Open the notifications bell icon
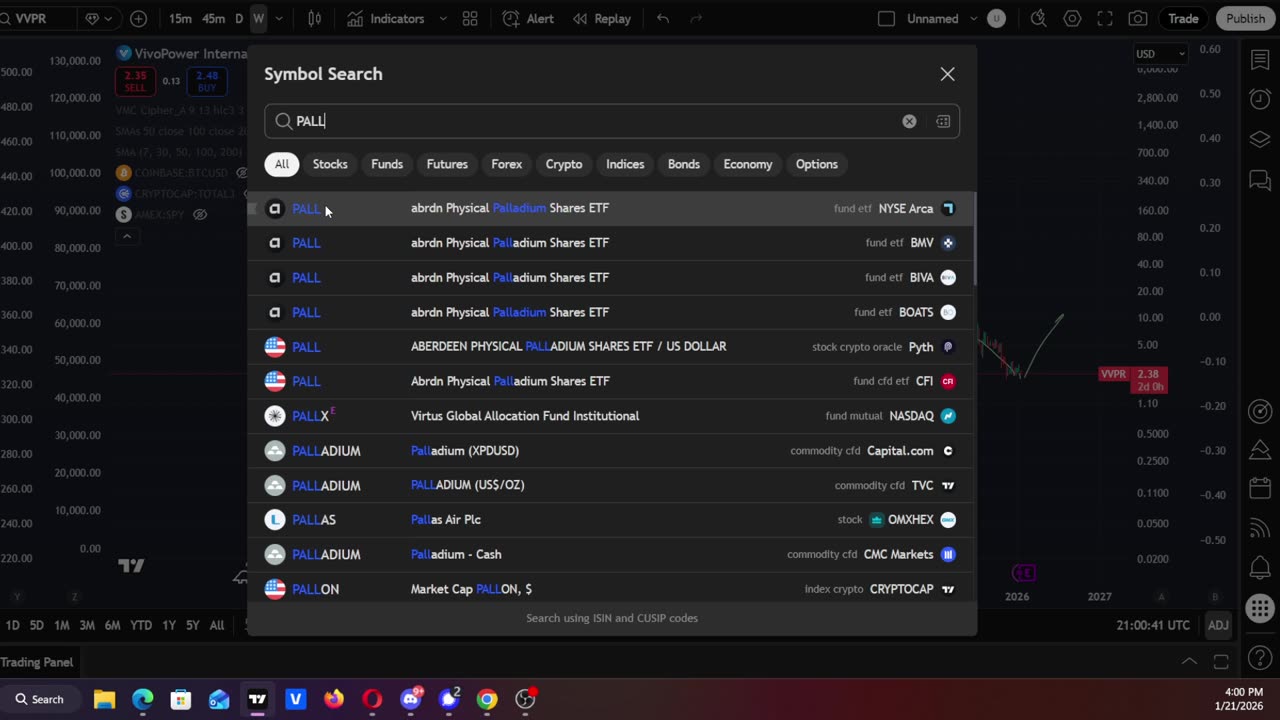Viewport: 1280px width, 720px height. coord(1260,569)
